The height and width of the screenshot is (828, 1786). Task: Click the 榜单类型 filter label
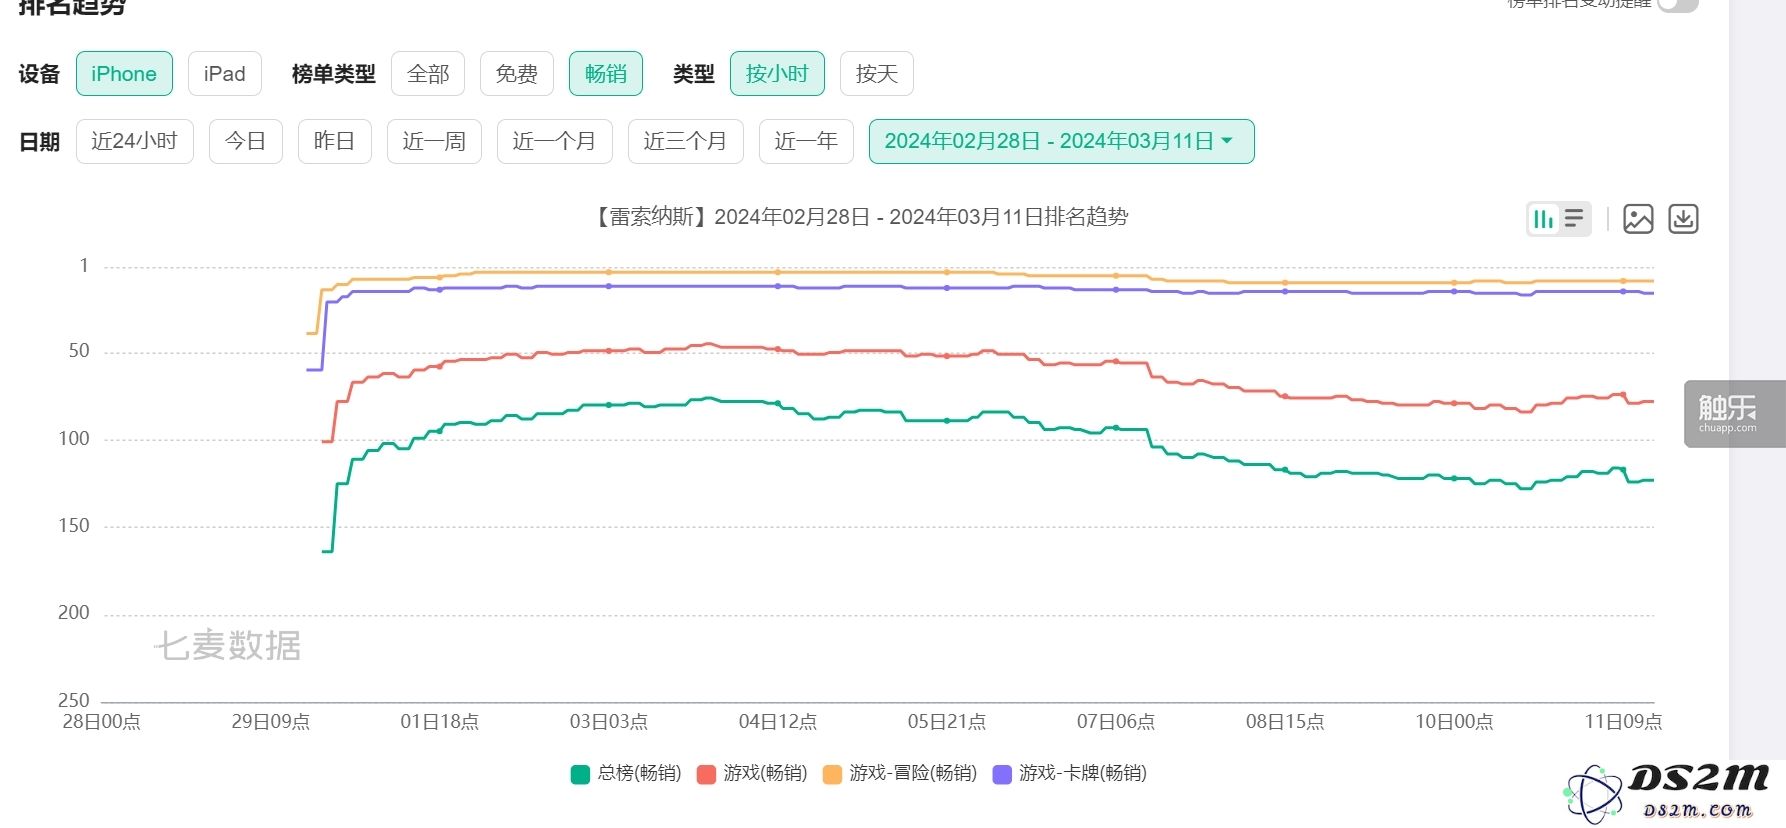[334, 74]
